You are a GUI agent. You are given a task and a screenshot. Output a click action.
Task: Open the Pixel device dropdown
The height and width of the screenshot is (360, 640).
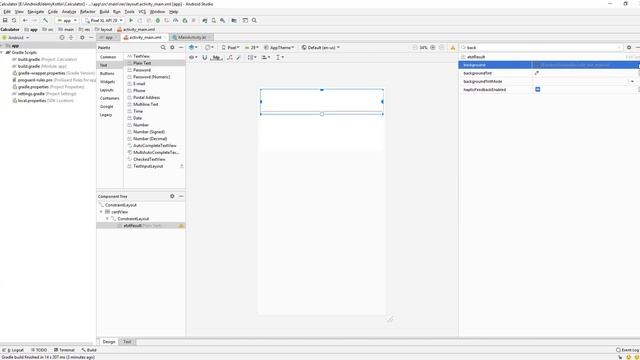pos(231,47)
